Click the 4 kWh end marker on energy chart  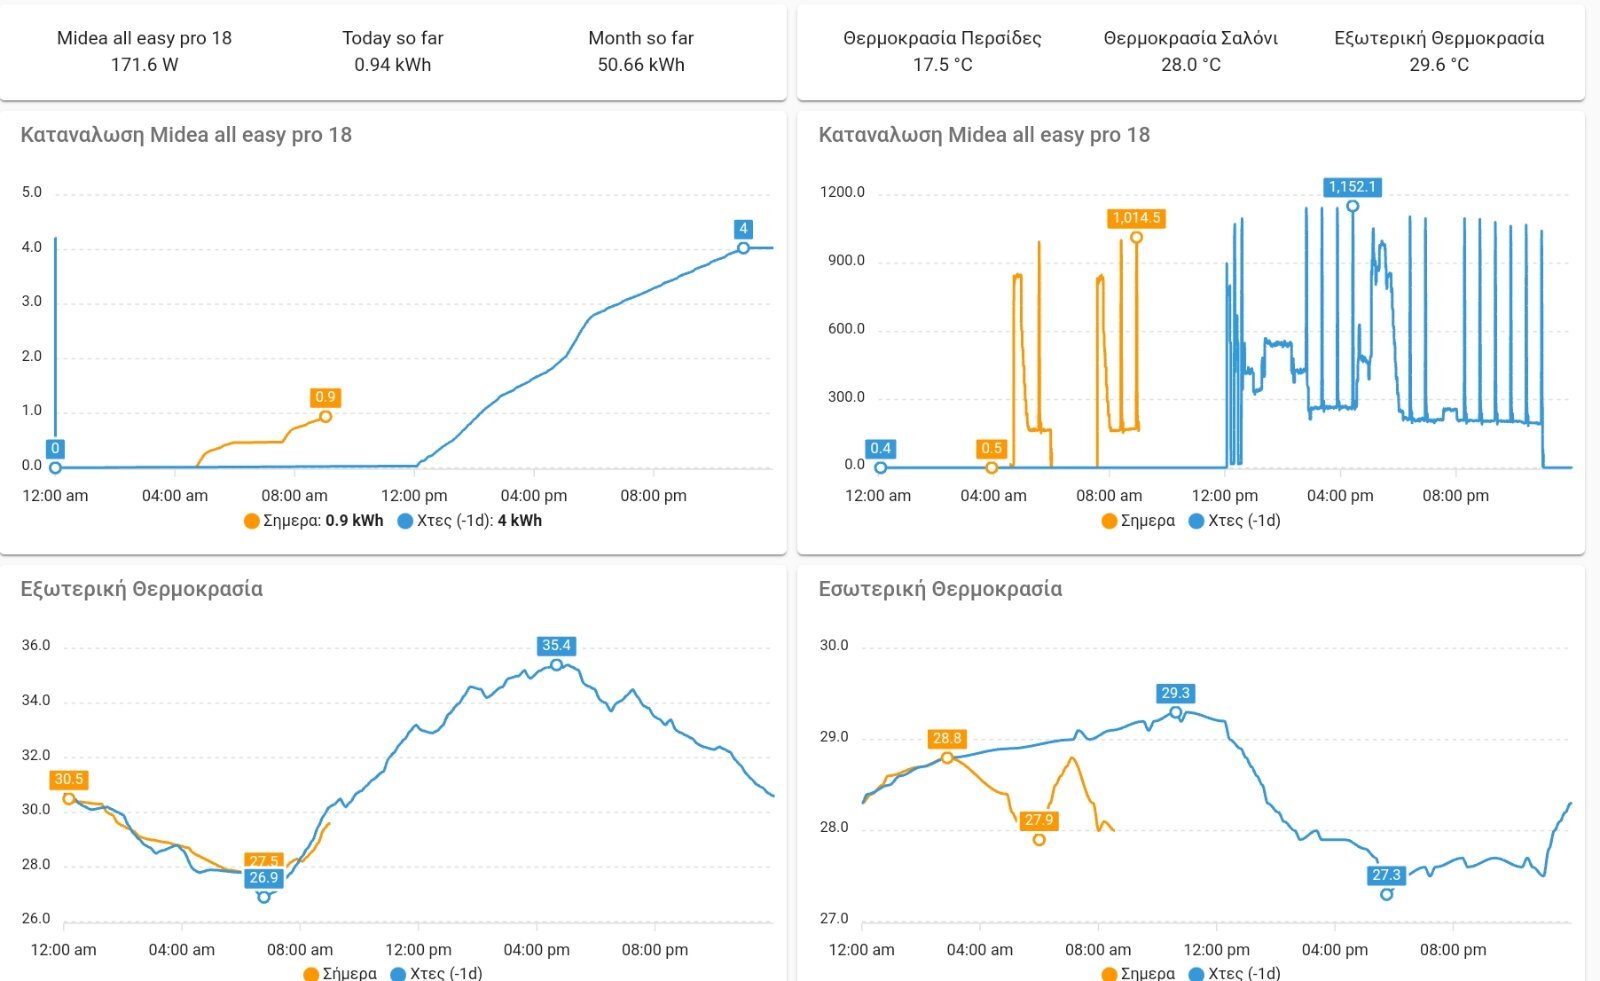pos(743,248)
